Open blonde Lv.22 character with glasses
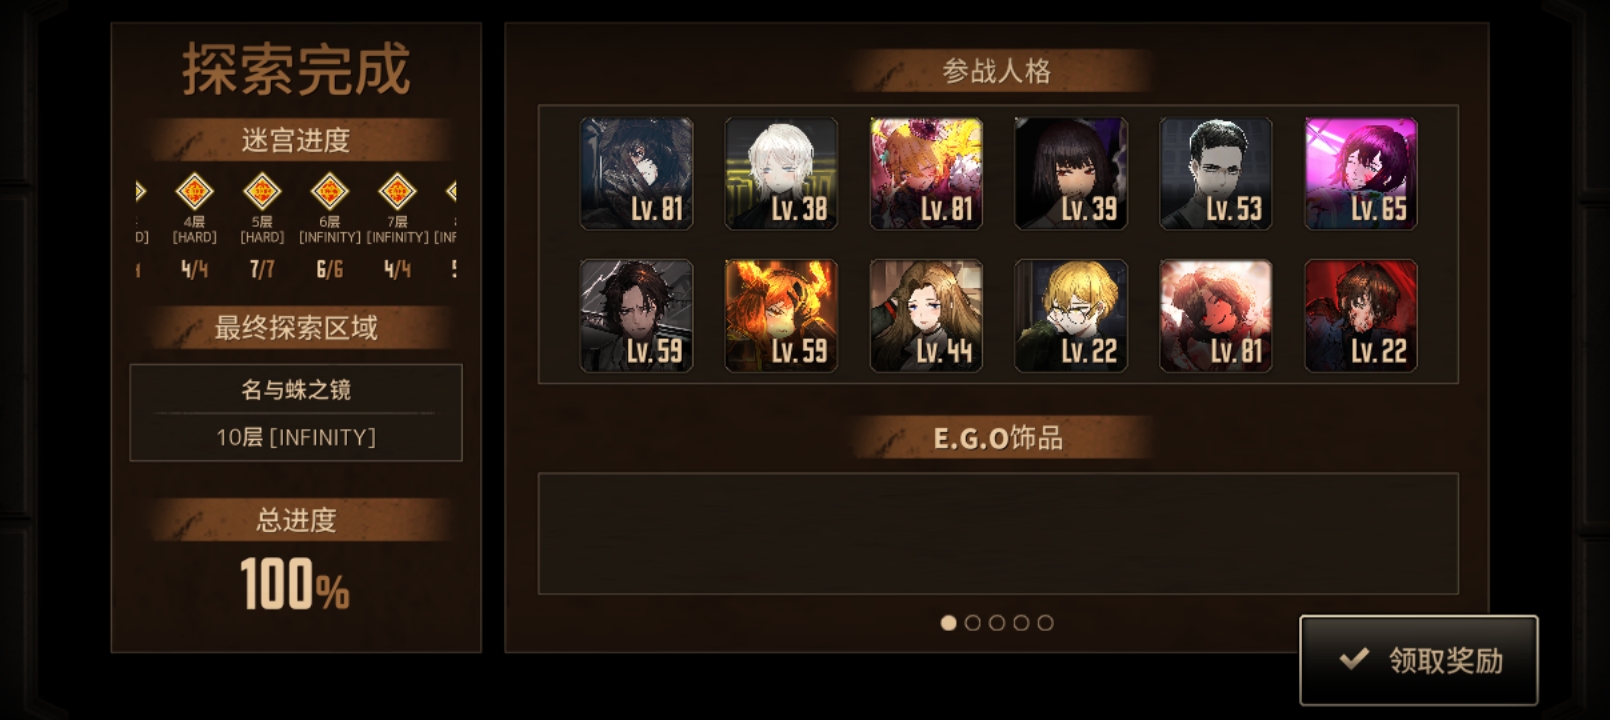 (1071, 316)
